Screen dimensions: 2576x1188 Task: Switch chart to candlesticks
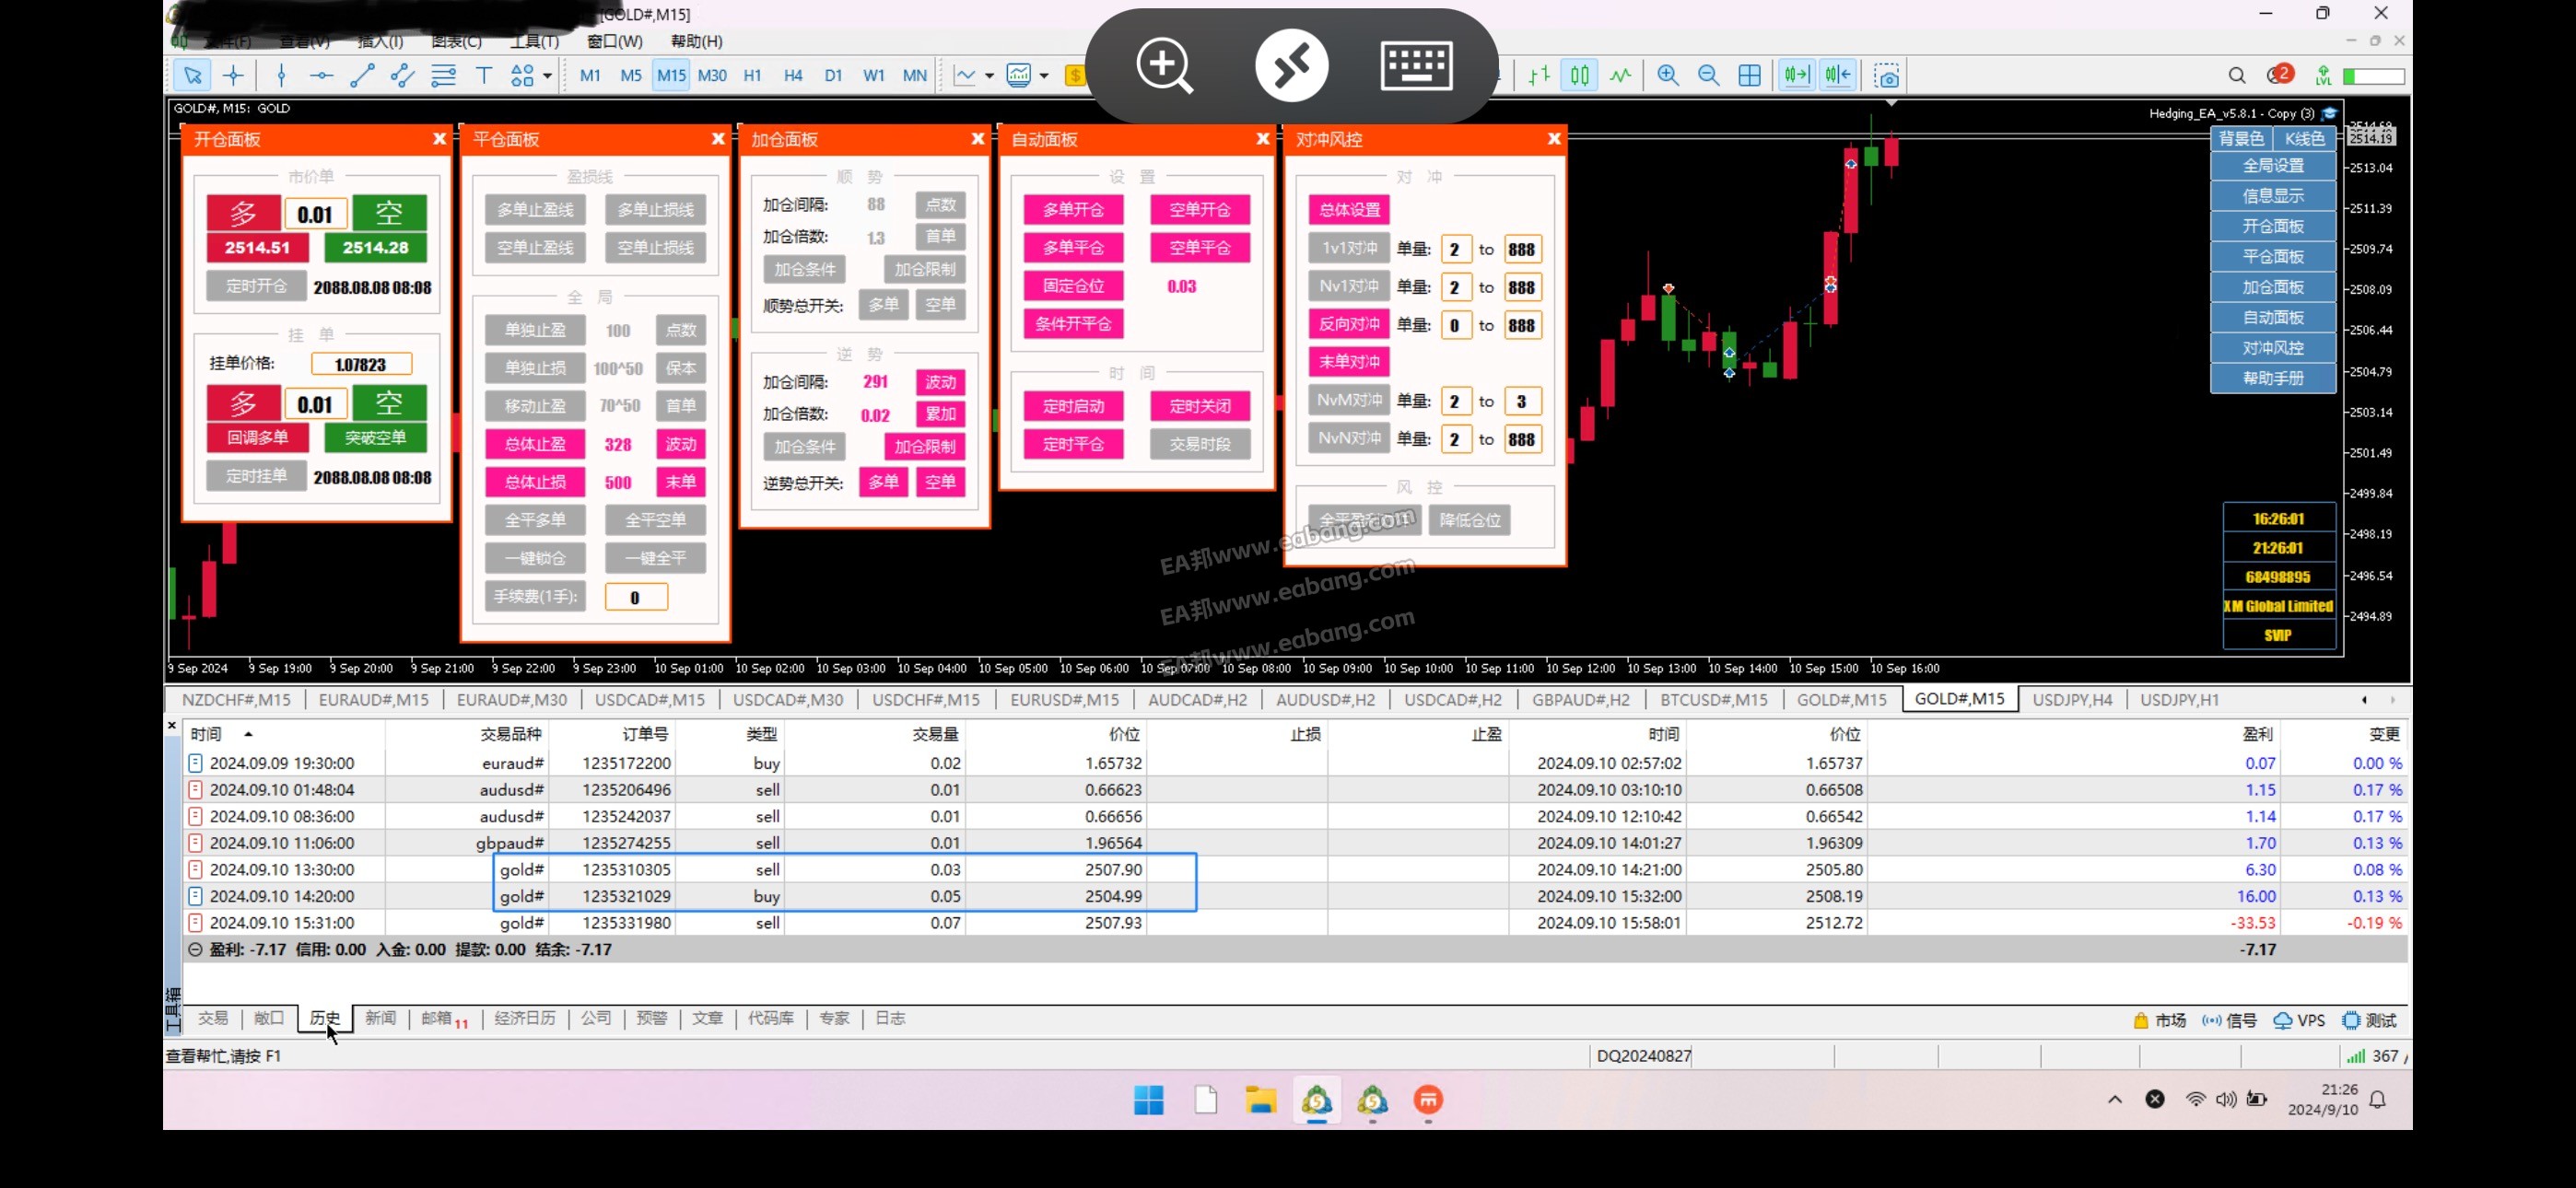1580,75
